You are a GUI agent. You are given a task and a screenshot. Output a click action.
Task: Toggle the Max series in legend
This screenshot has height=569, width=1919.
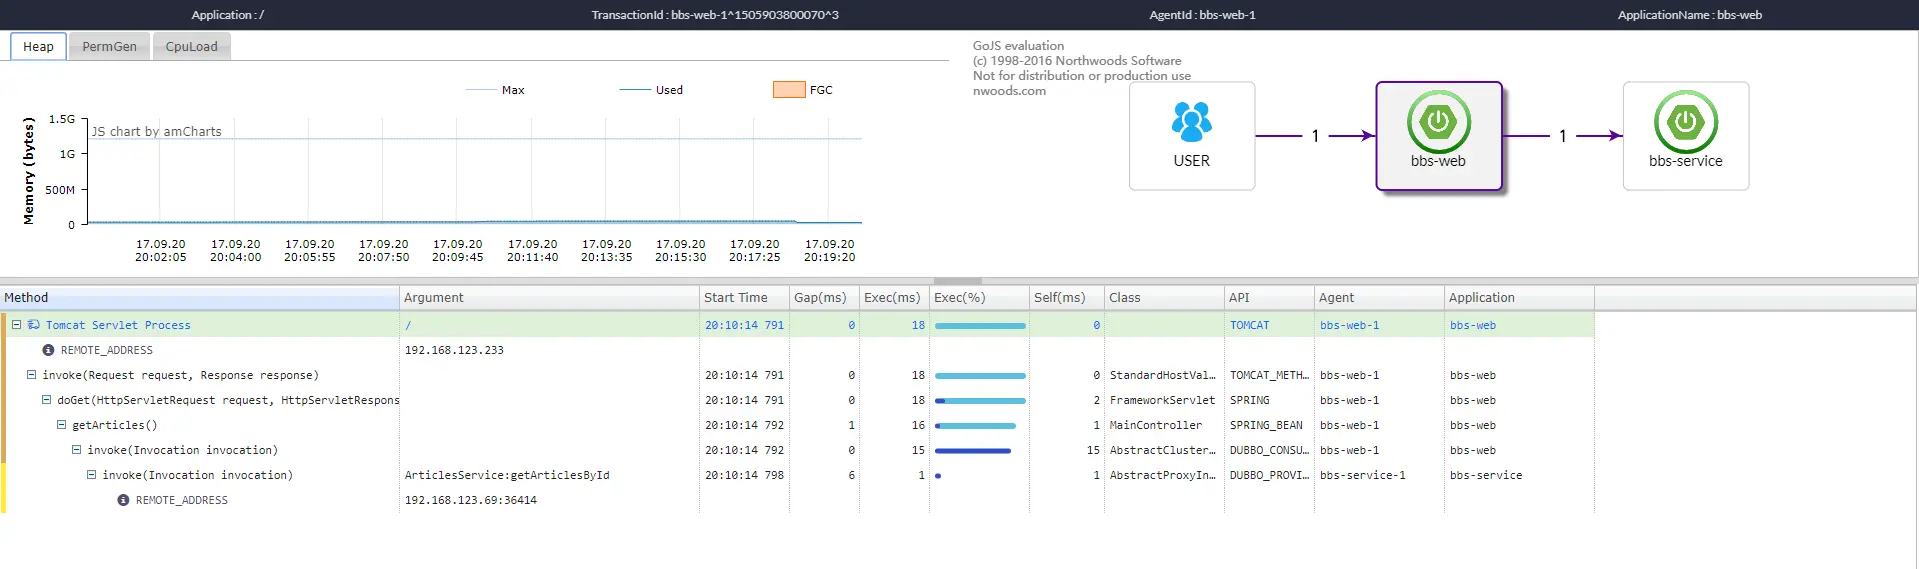(495, 90)
